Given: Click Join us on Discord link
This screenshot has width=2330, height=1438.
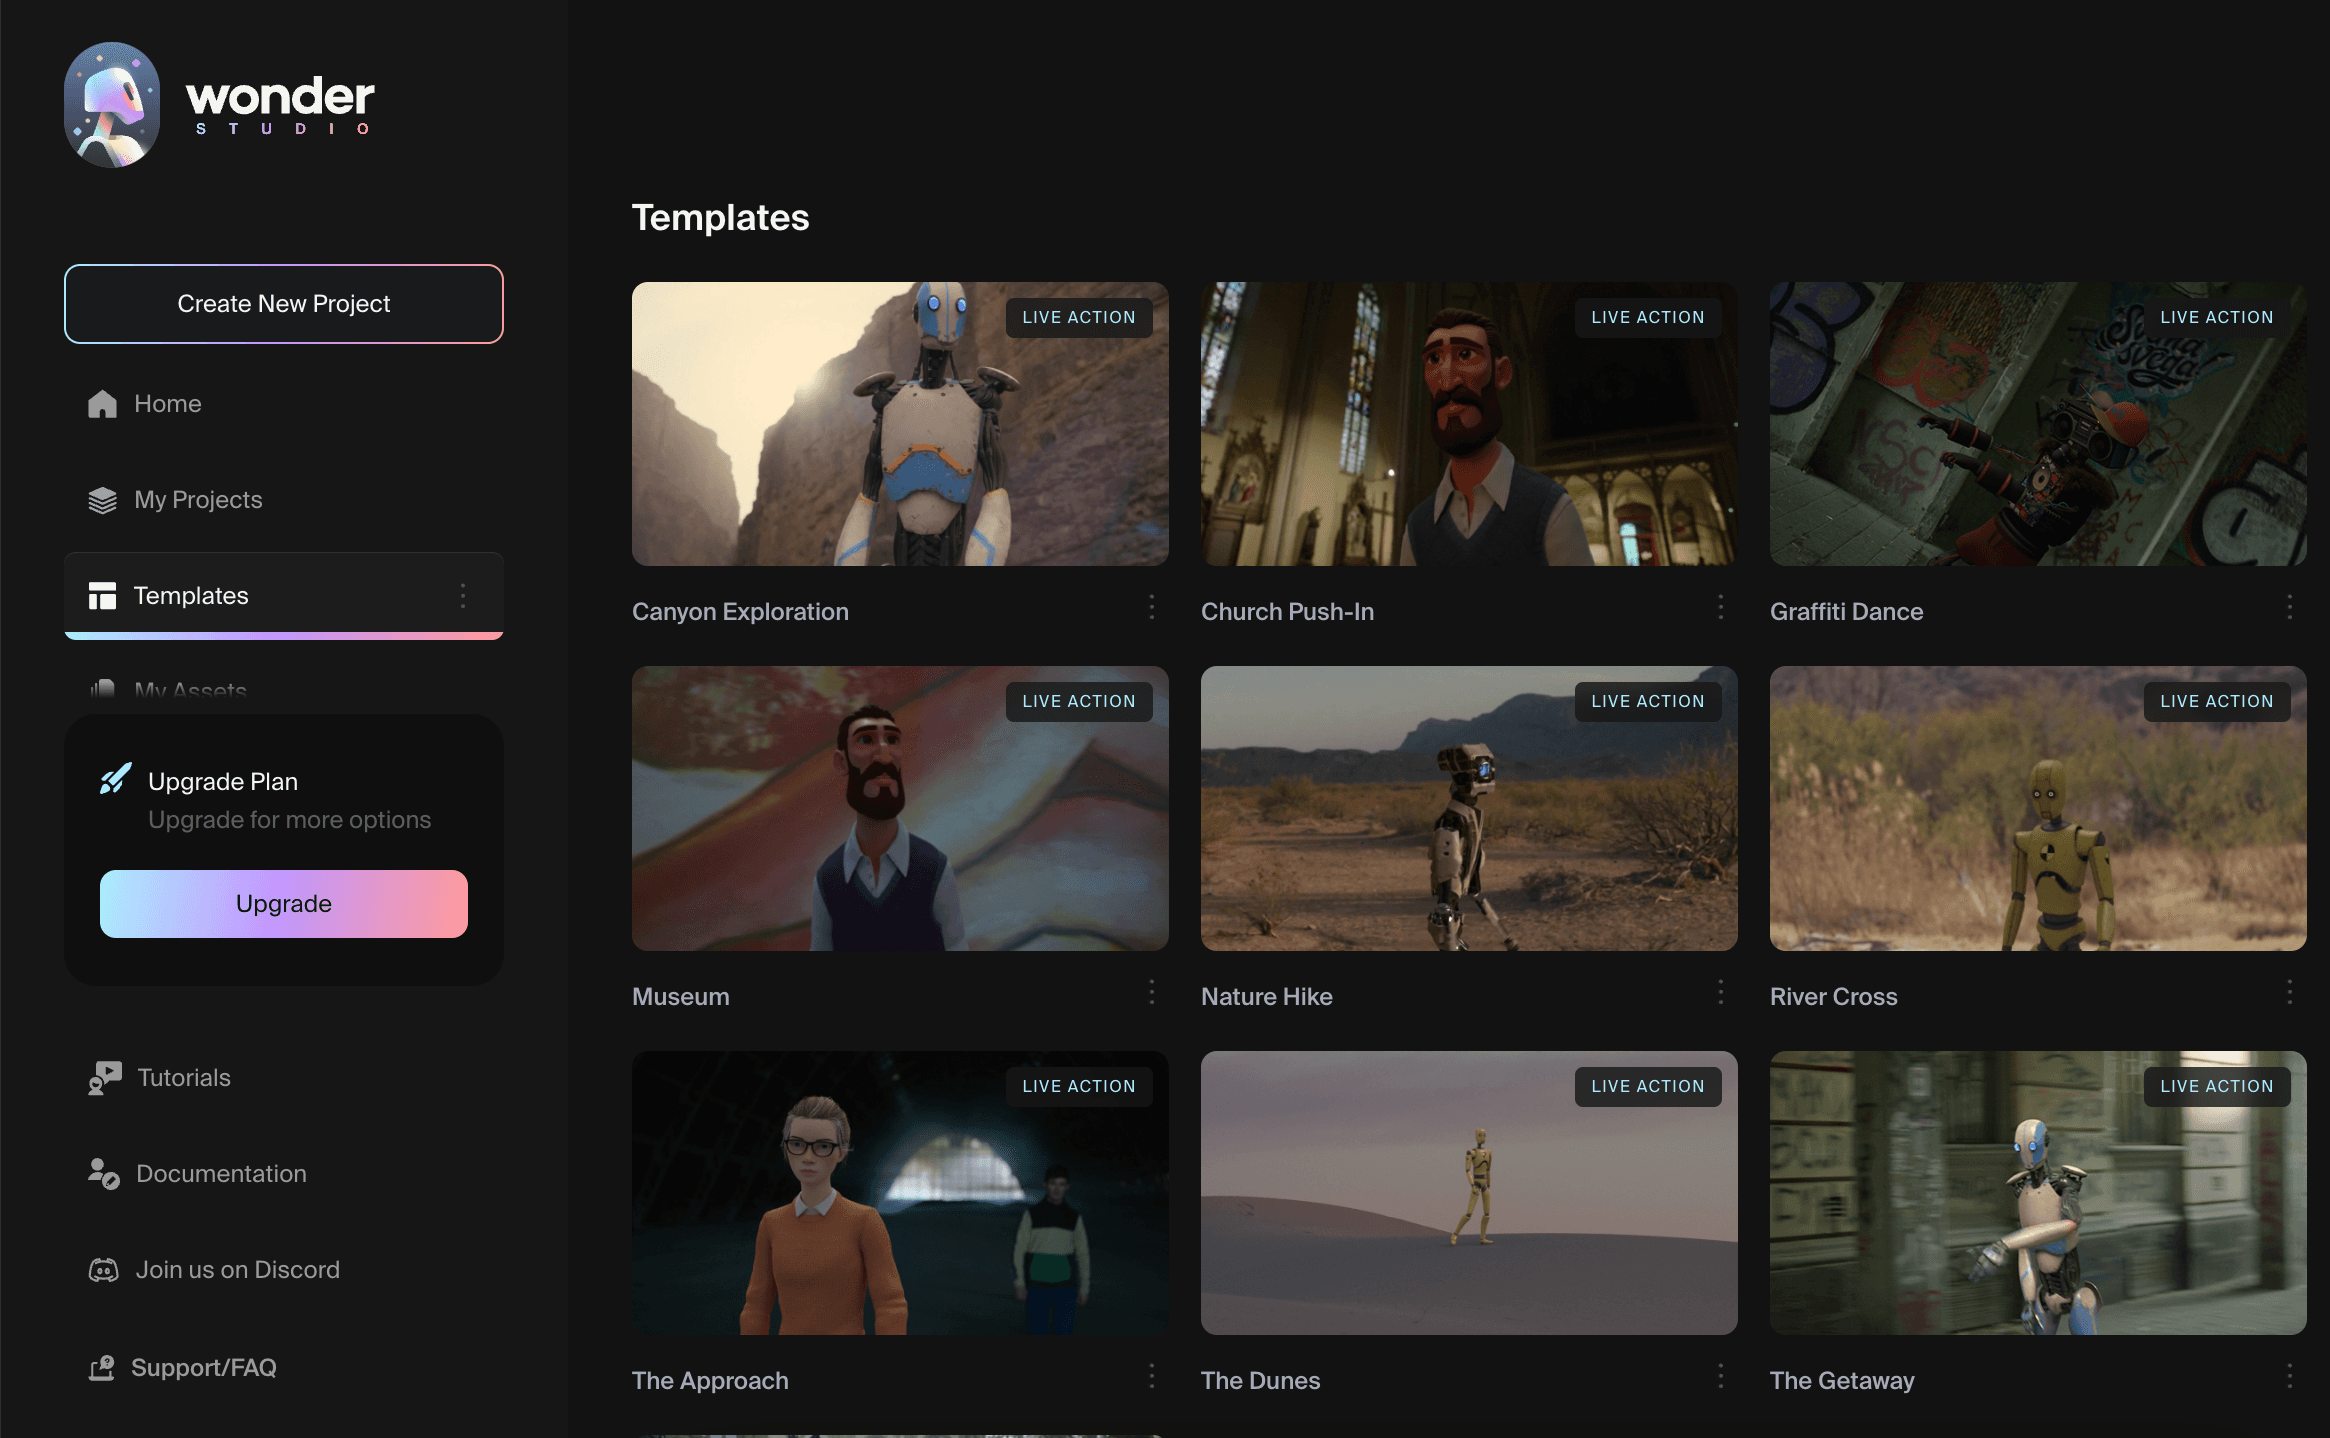Looking at the screenshot, I should 237,1270.
